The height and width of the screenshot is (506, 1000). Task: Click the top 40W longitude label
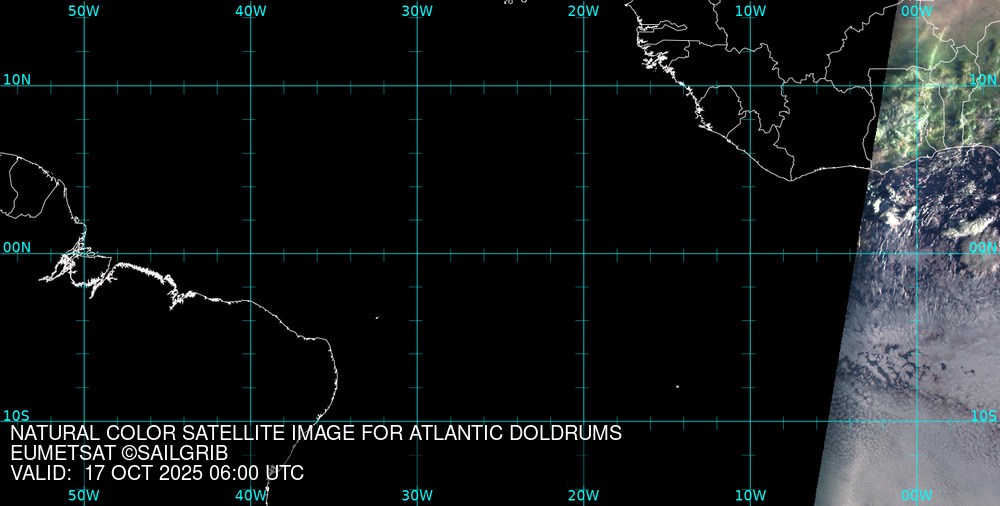(x=250, y=10)
